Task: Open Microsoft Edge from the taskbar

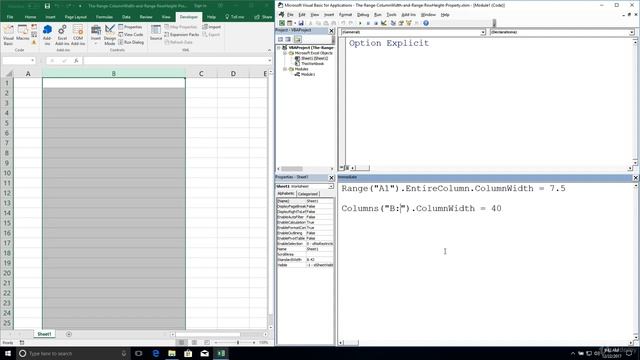Action: (x=156, y=353)
